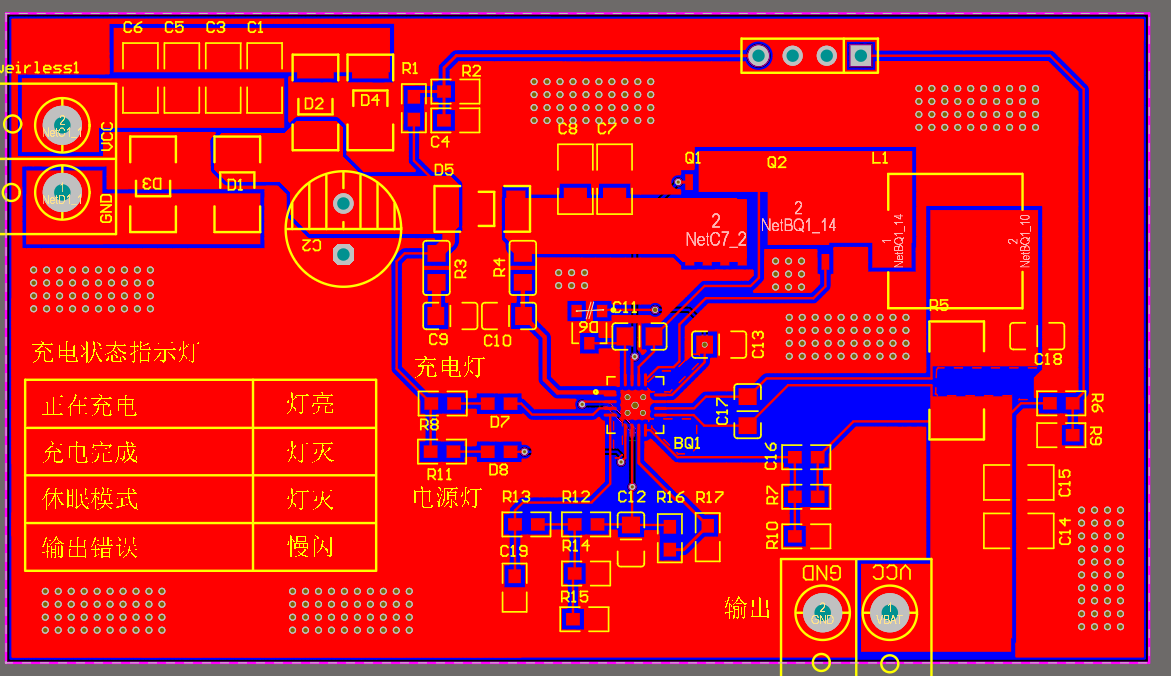Click the 电源灯 silkscreen text
The height and width of the screenshot is (676, 1171).
[x=447, y=497]
